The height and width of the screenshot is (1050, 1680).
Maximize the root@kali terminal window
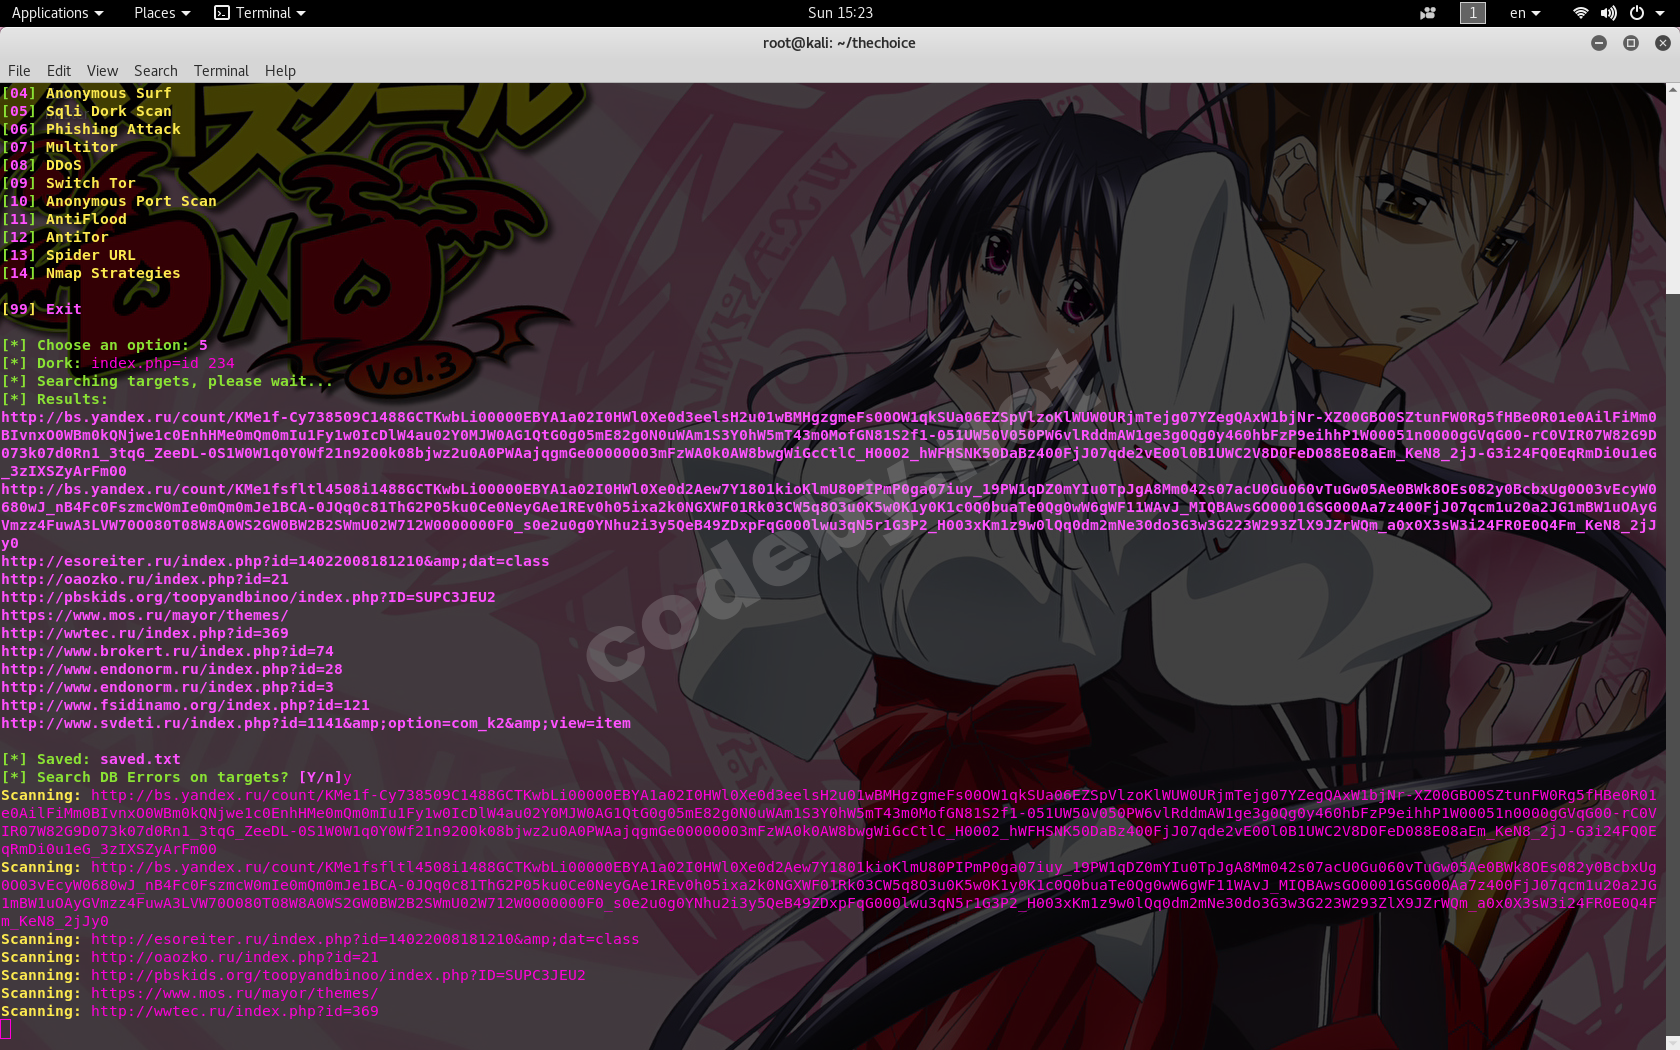click(x=1631, y=43)
